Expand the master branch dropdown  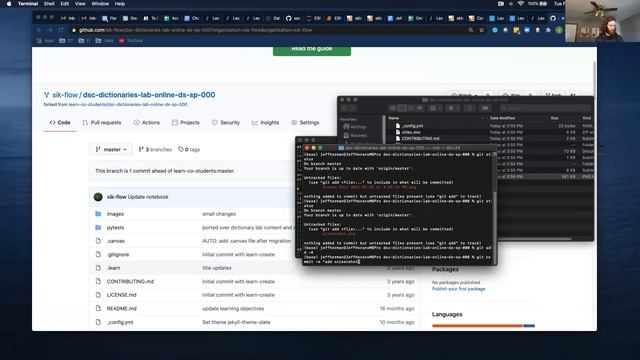click(111, 149)
